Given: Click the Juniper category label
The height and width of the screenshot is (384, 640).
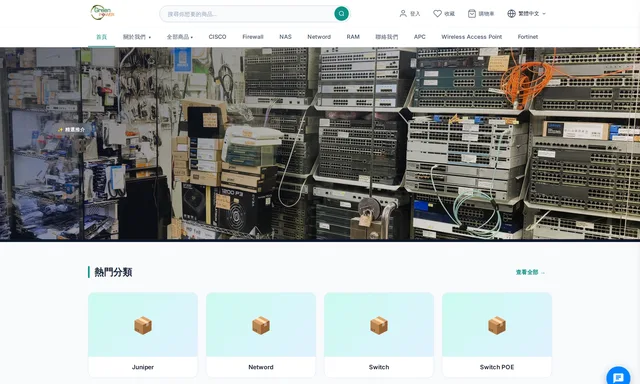Looking at the screenshot, I should pyautogui.click(x=143, y=367).
